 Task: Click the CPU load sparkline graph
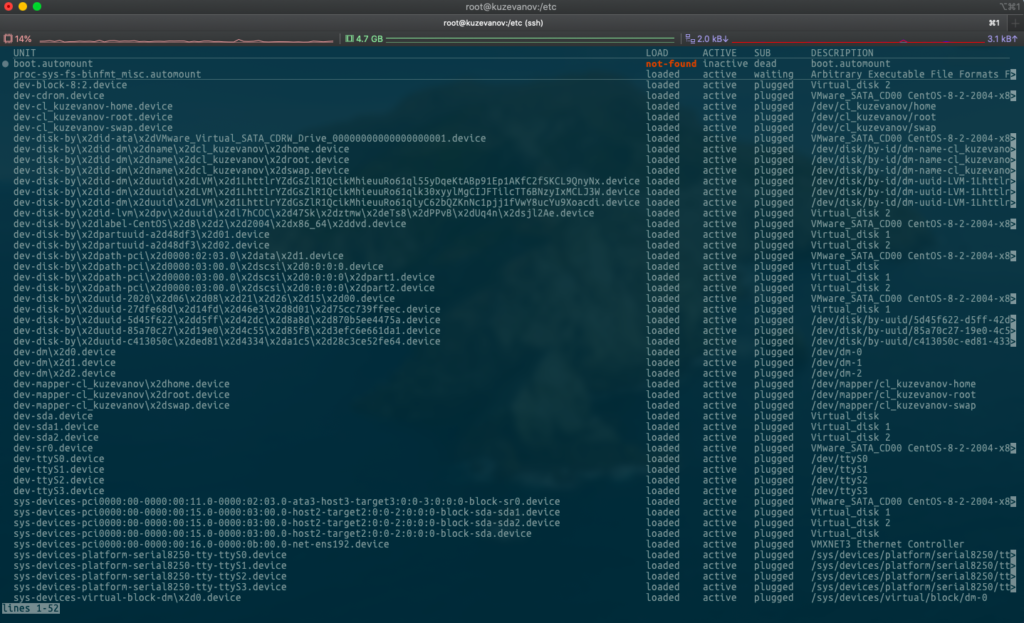[185, 39]
